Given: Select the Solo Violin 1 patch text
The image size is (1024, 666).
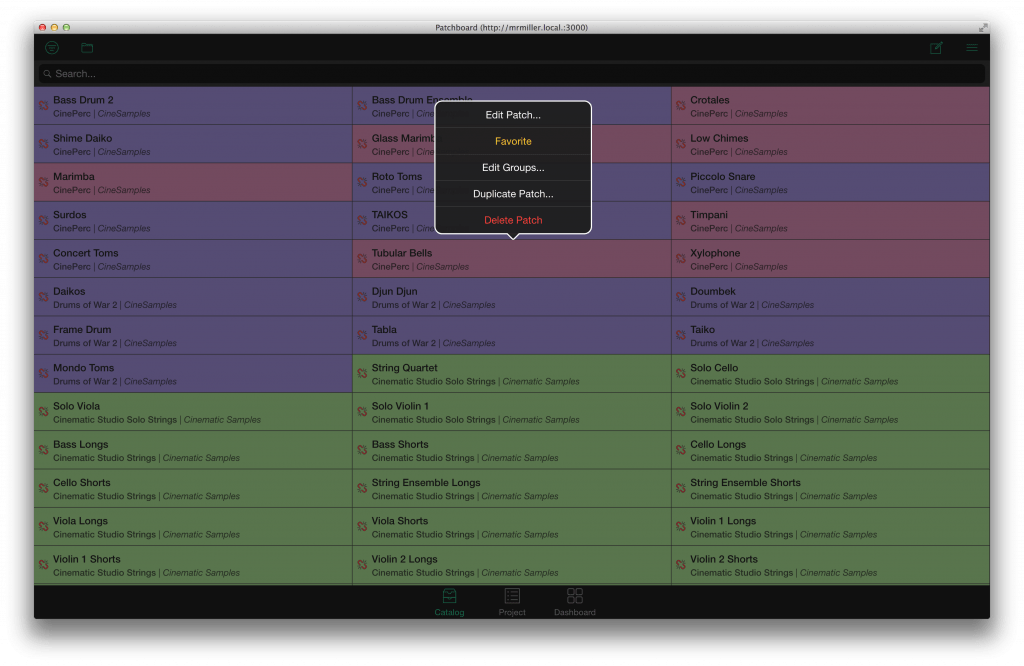Looking at the screenshot, I should coord(400,406).
